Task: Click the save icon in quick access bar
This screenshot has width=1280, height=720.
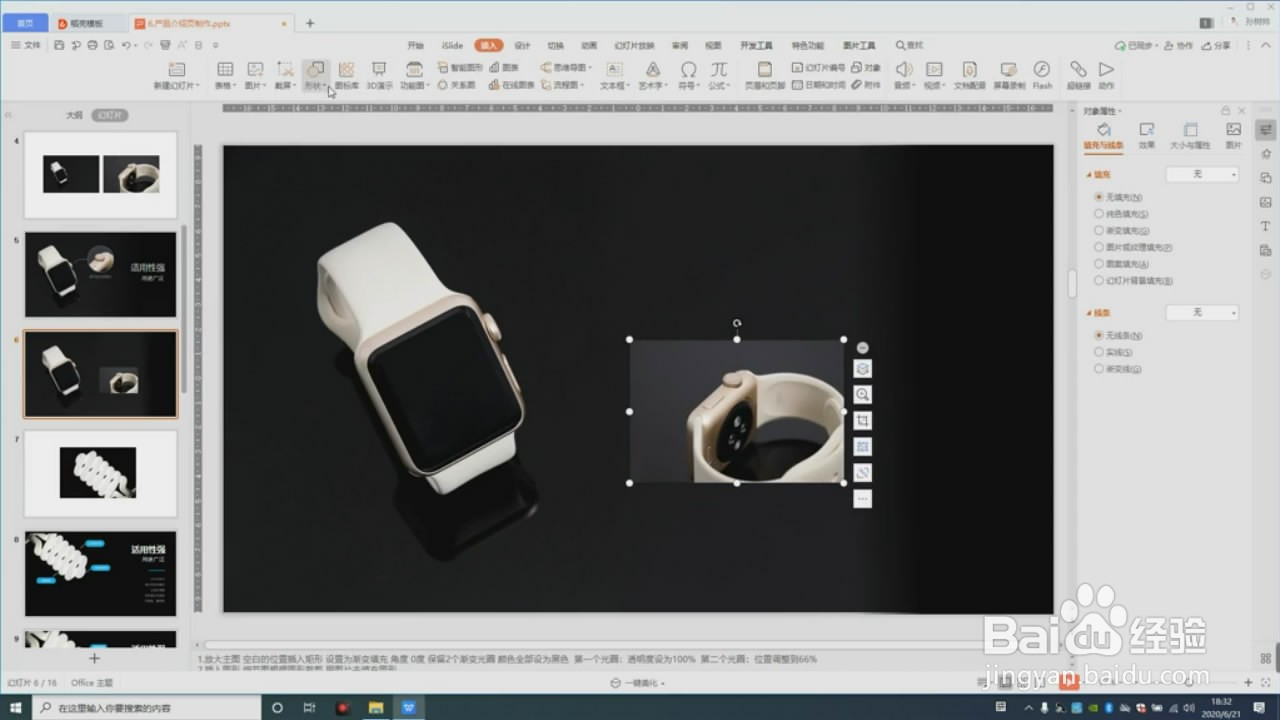Action: 59,45
